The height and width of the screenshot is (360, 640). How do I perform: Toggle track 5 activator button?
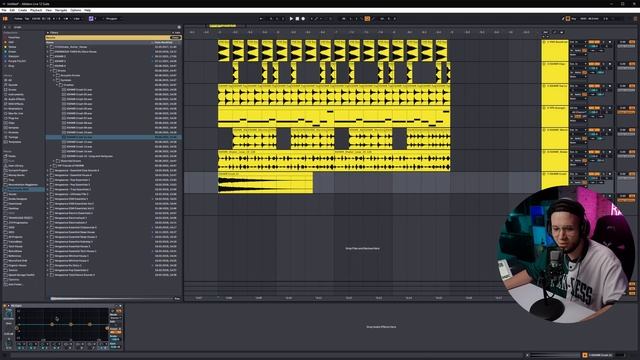coord(594,130)
